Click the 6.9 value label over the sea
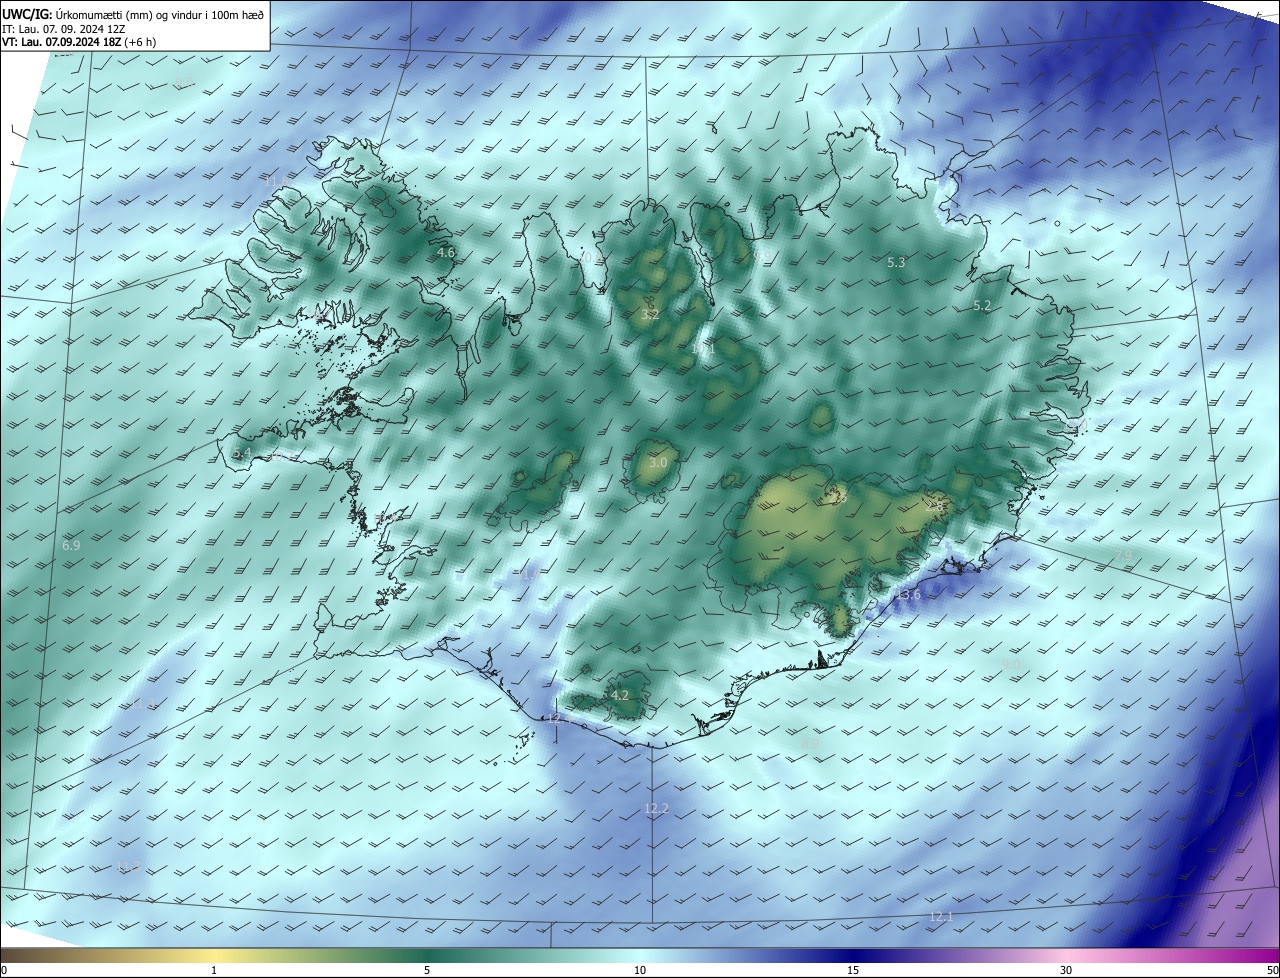The image size is (1280, 978). (71, 546)
